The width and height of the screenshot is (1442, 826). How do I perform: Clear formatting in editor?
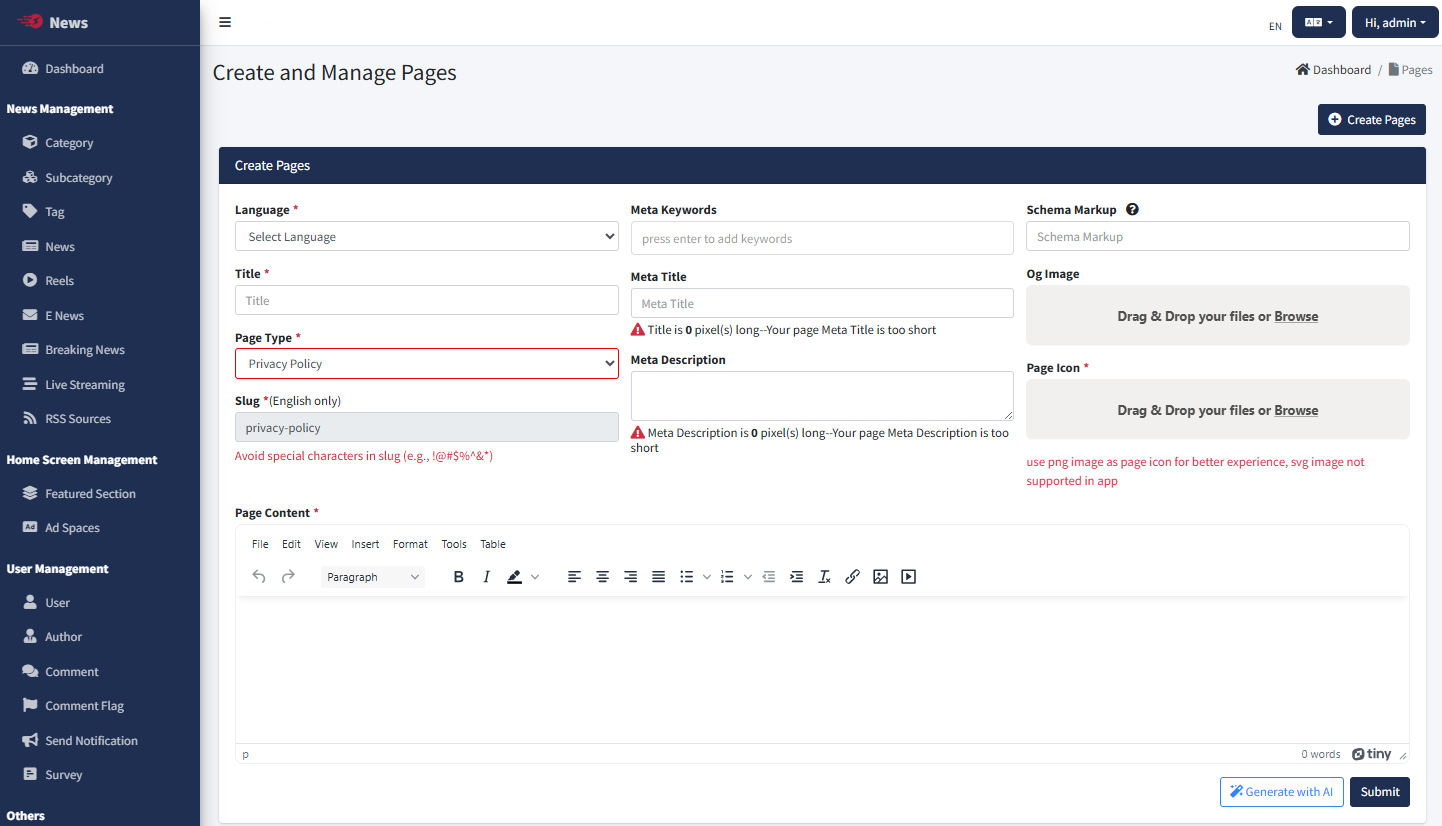[x=824, y=577]
